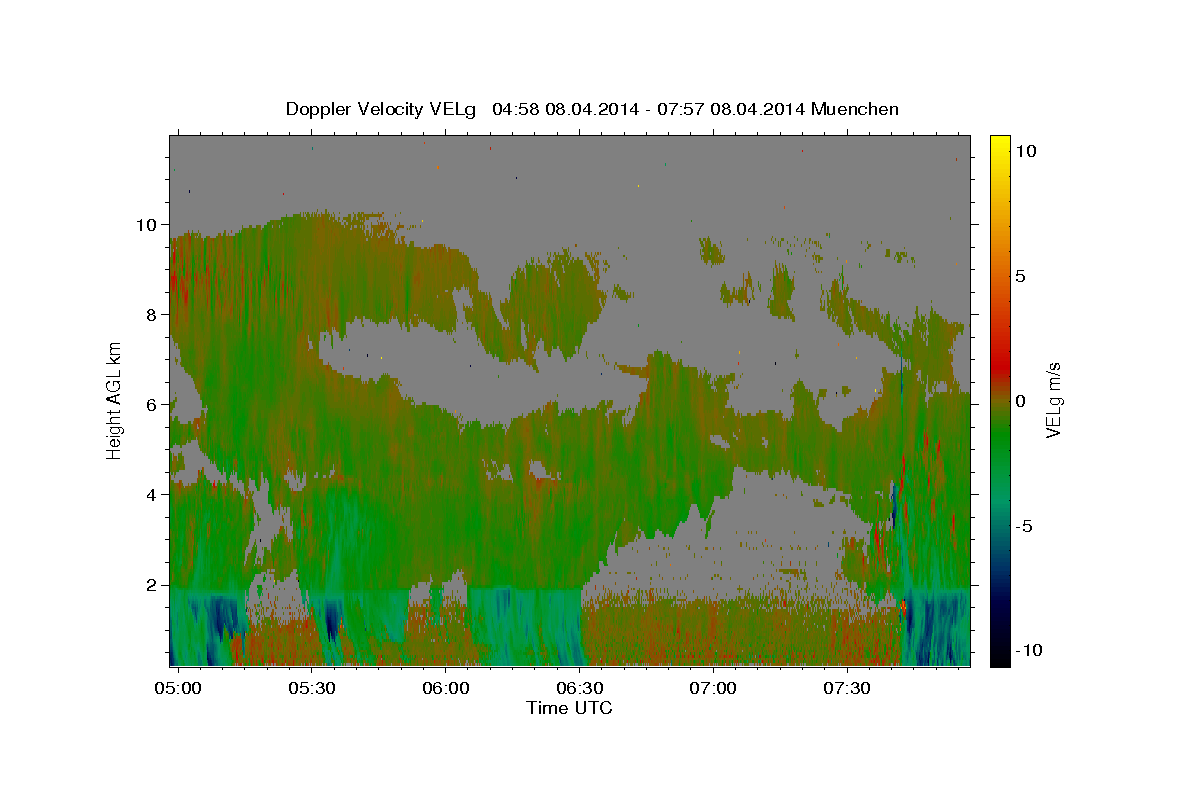Click the colorbar tick label 0
The height and width of the screenshot is (800, 1200).
pos(1021,401)
